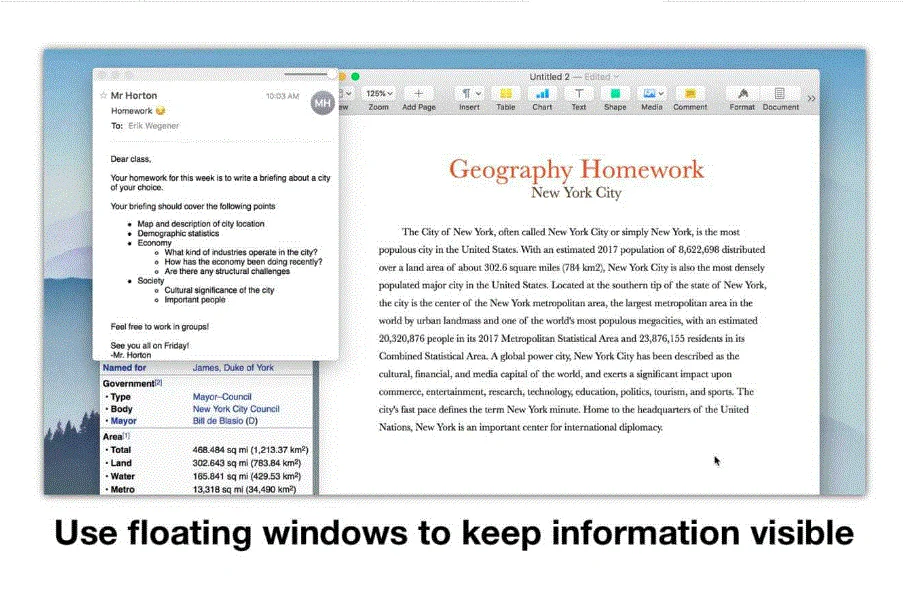The width and height of the screenshot is (903, 593).
Task: Click the New York City subtitle
Action: (576, 193)
